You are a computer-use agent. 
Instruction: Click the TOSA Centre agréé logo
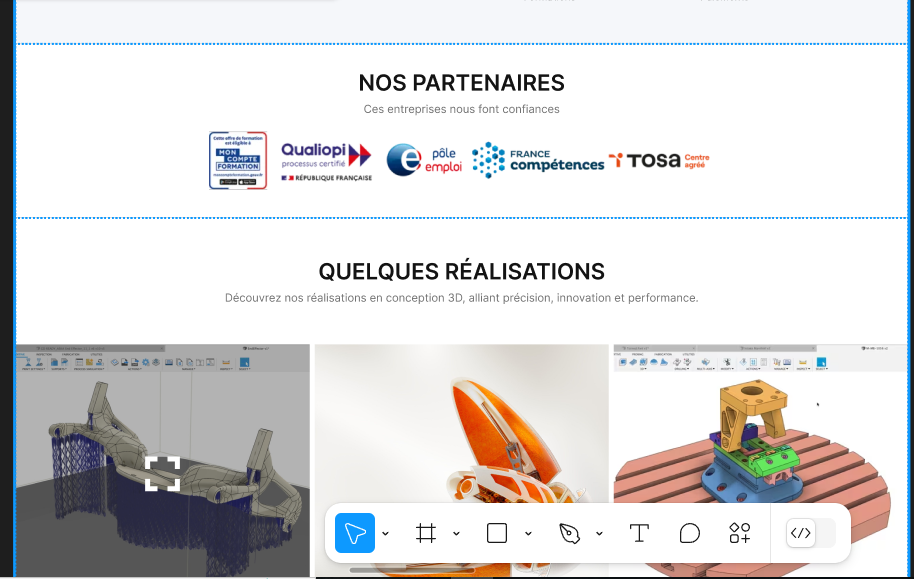tap(659, 160)
